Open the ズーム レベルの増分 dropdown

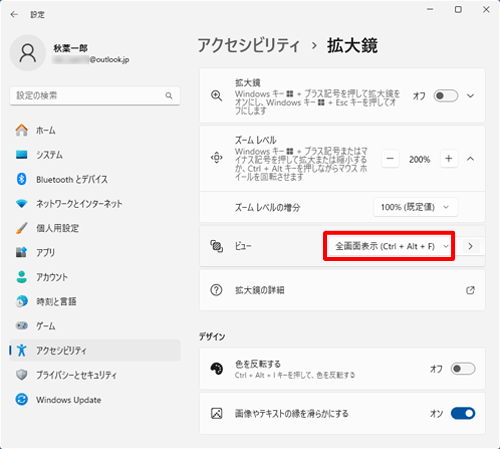[415, 207]
